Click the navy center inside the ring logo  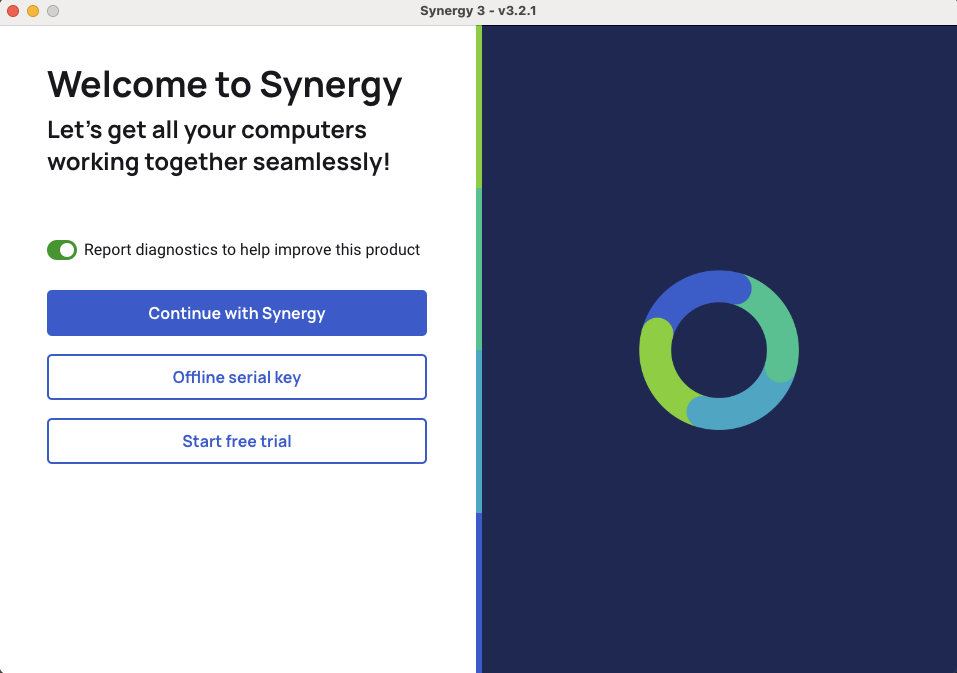719,350
